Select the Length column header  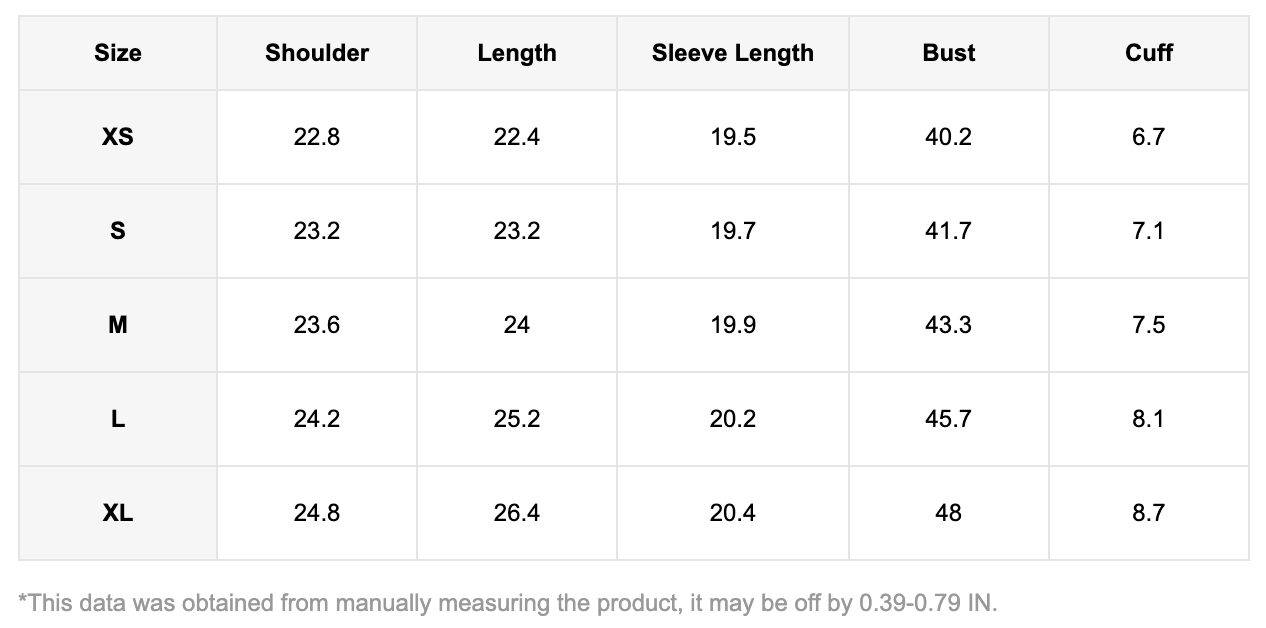click(517, 53)
